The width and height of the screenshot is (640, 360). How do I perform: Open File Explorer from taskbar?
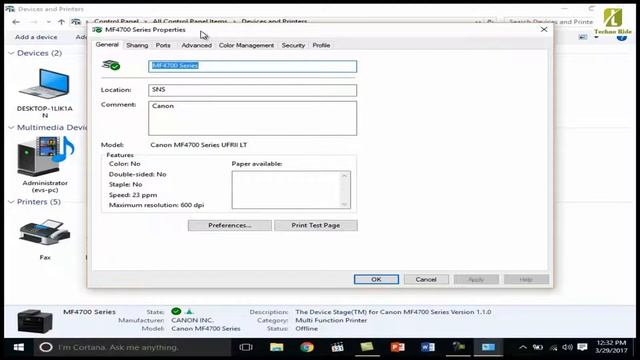(276, 347)
